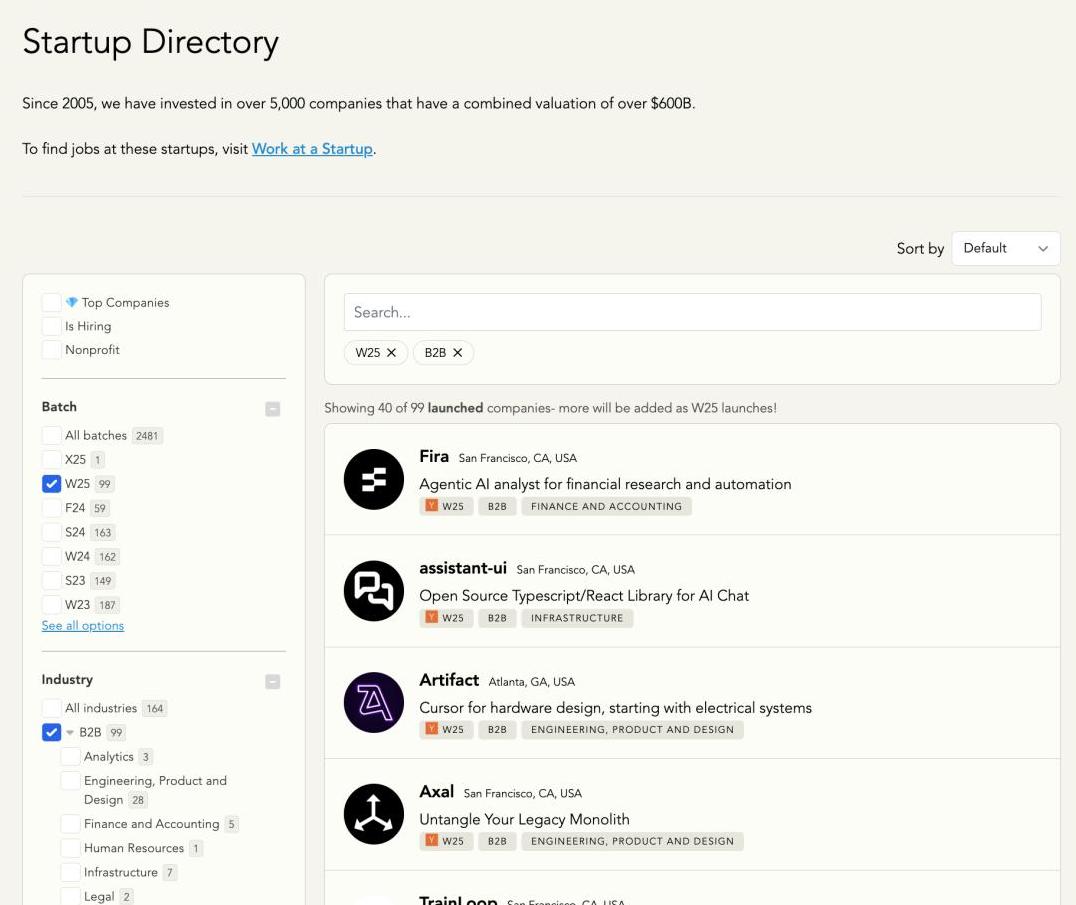Screen dimensions: 1076x905
Task: Check the S23 batch filter
Action: 51,580
